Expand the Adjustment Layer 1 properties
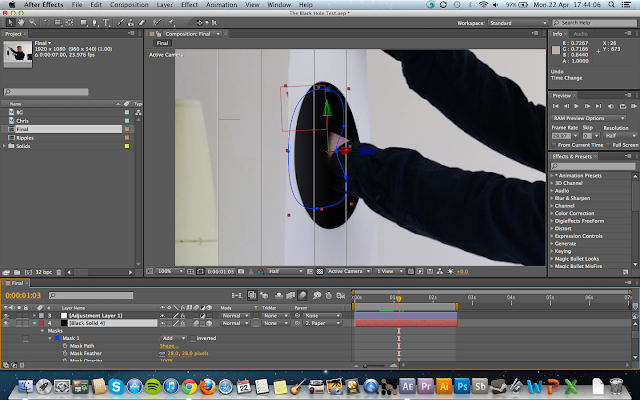Image resolution: width=640 pixels, height=400 pixels. (x=35, y=316)
